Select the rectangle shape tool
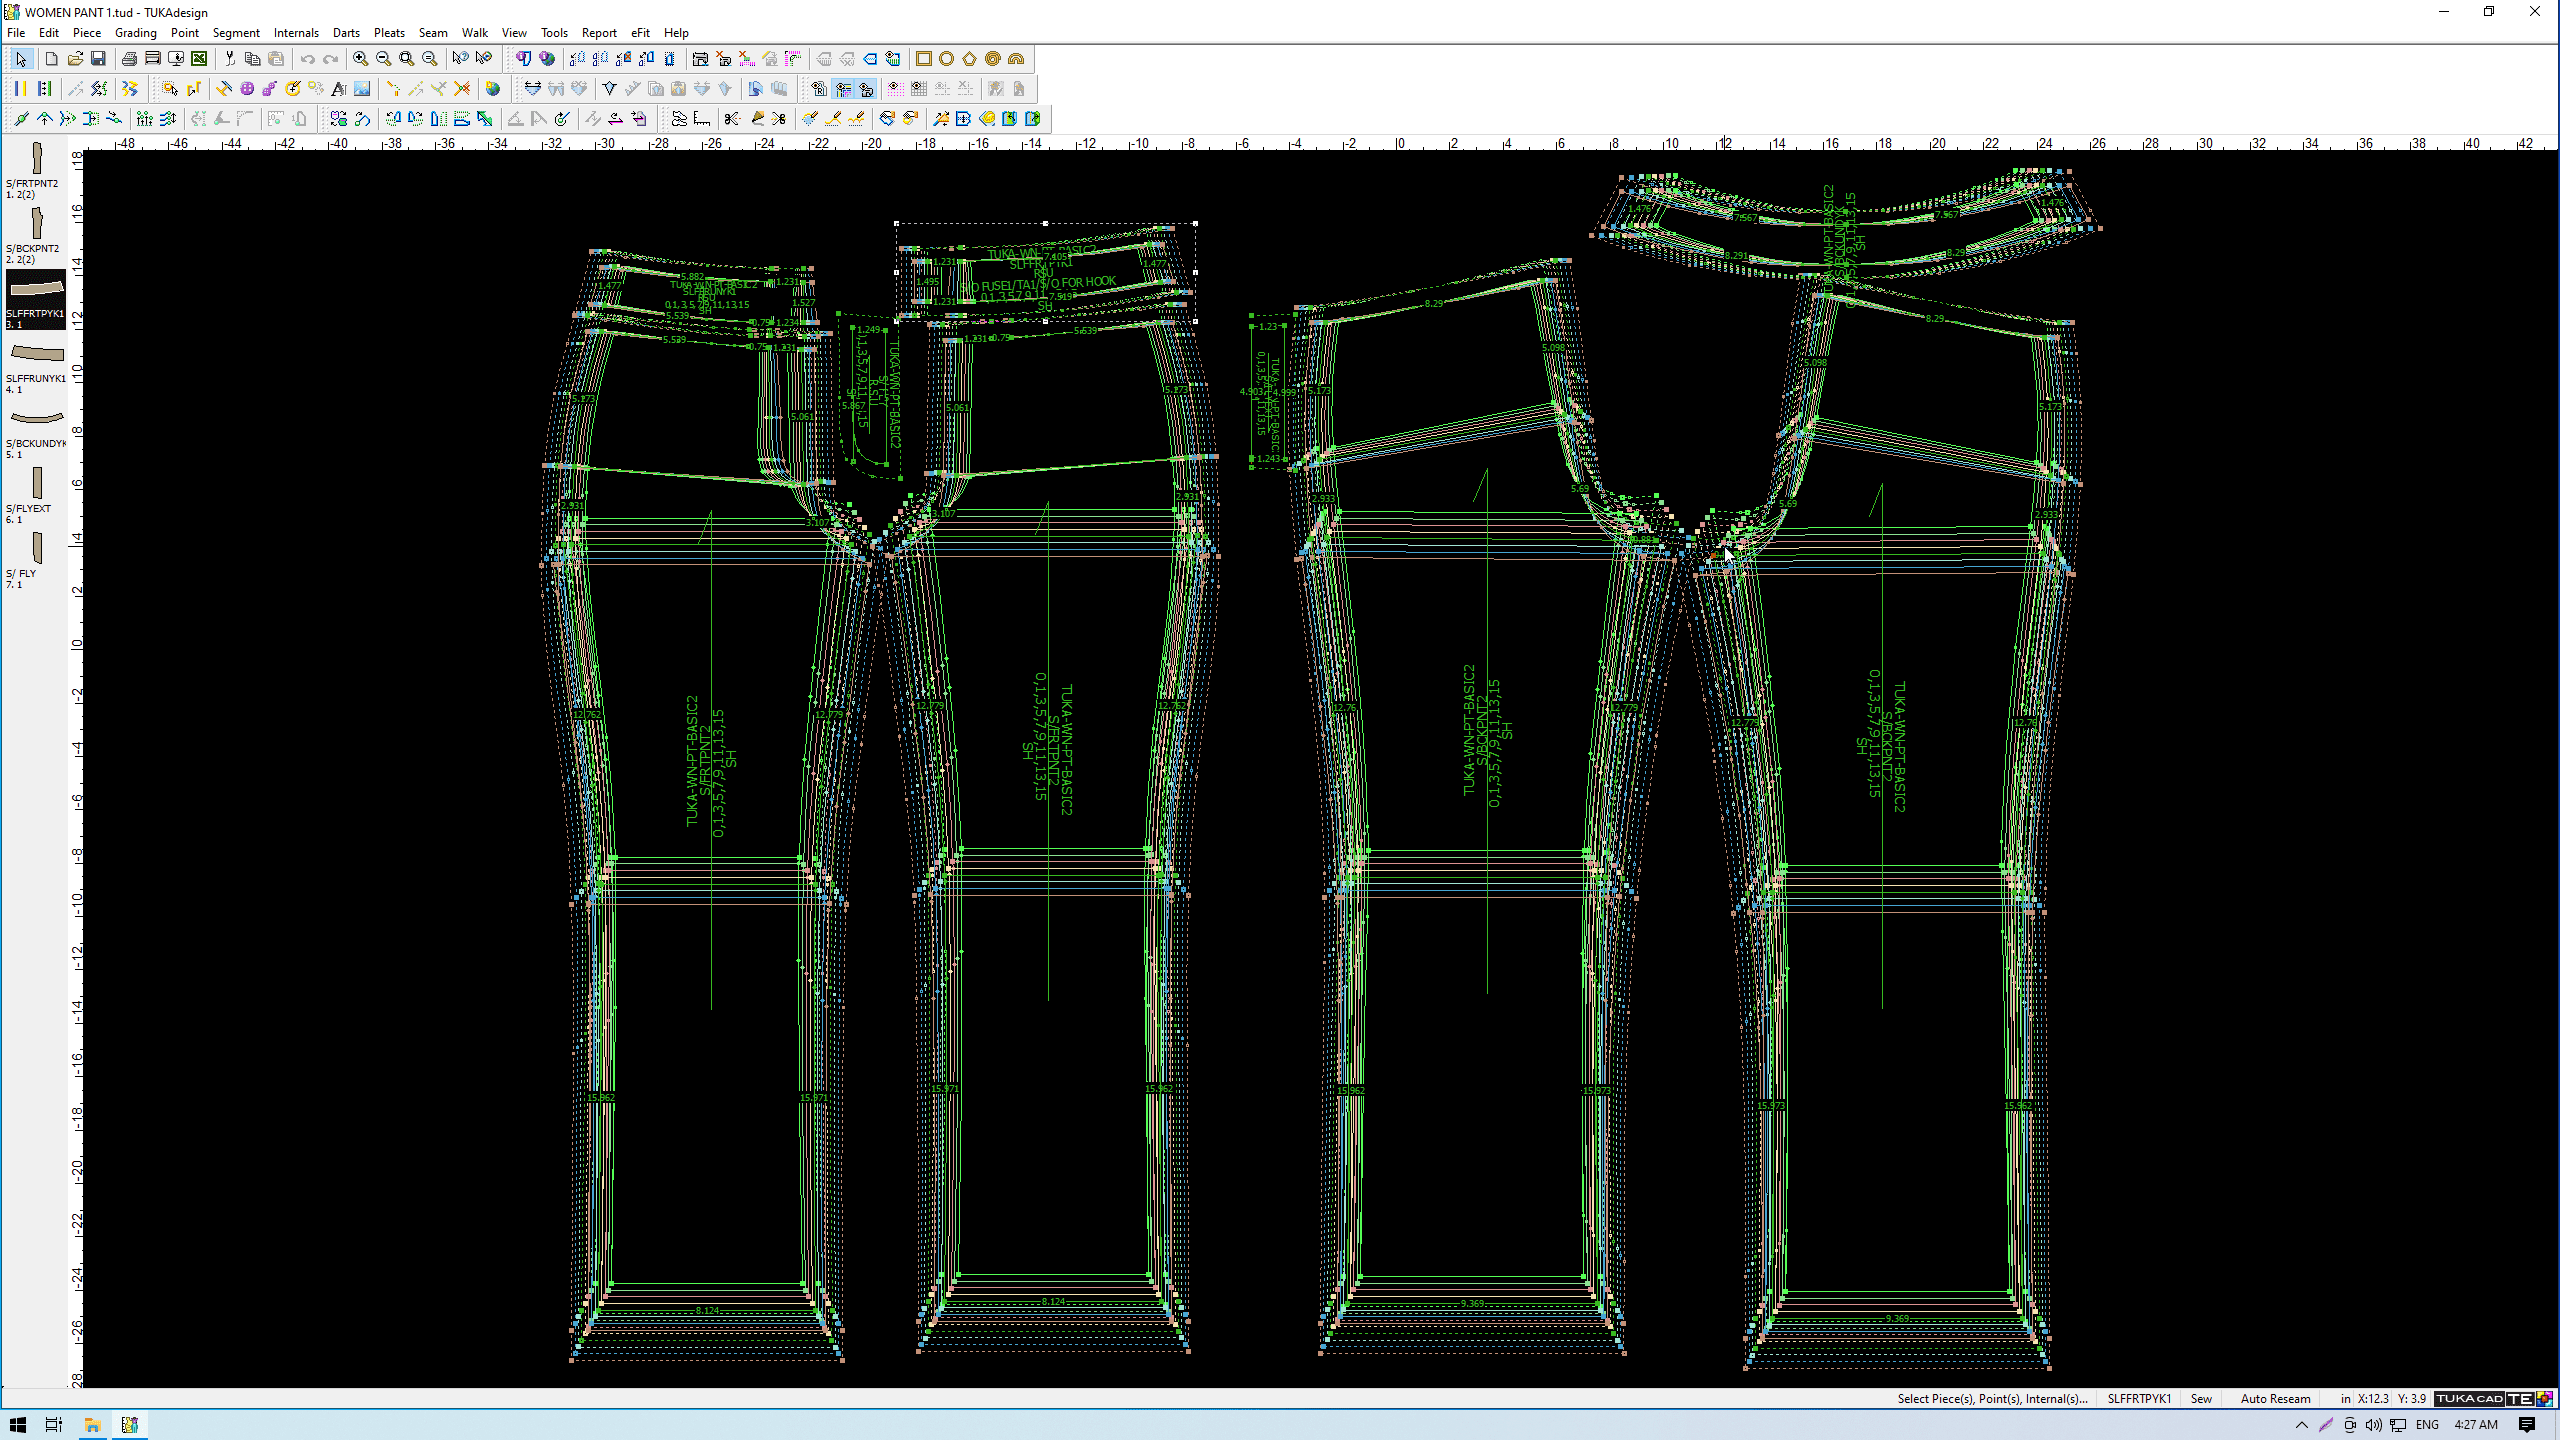 click(x=924, y=59)
